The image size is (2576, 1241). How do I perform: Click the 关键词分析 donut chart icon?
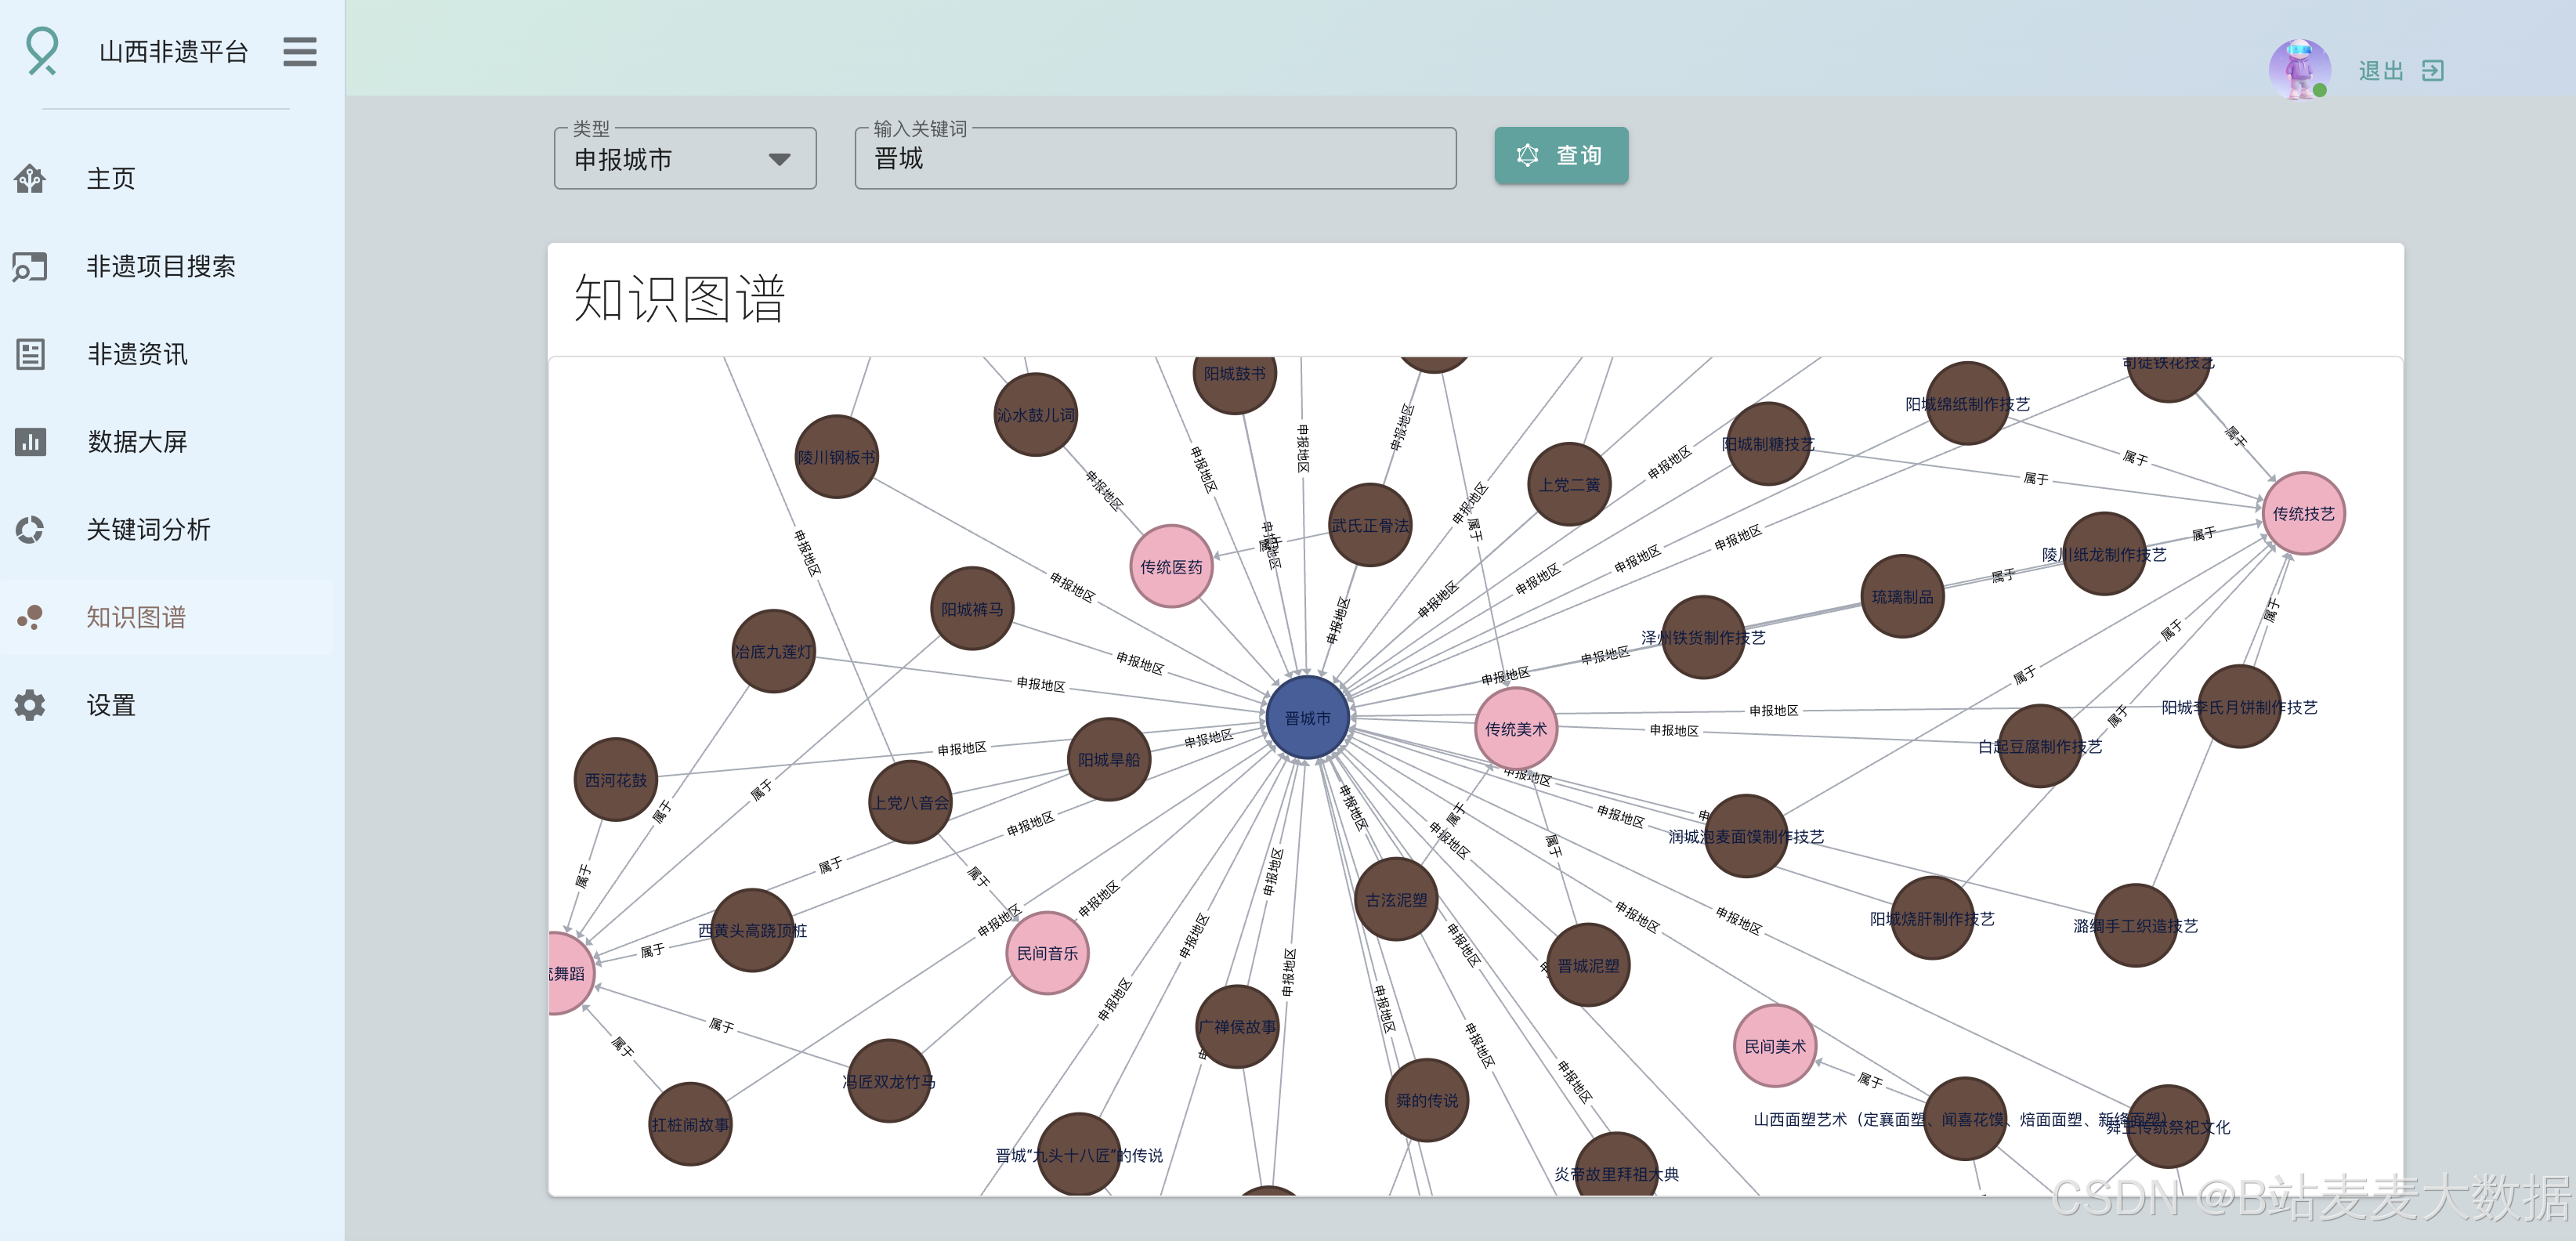click(x=30, y=529)
